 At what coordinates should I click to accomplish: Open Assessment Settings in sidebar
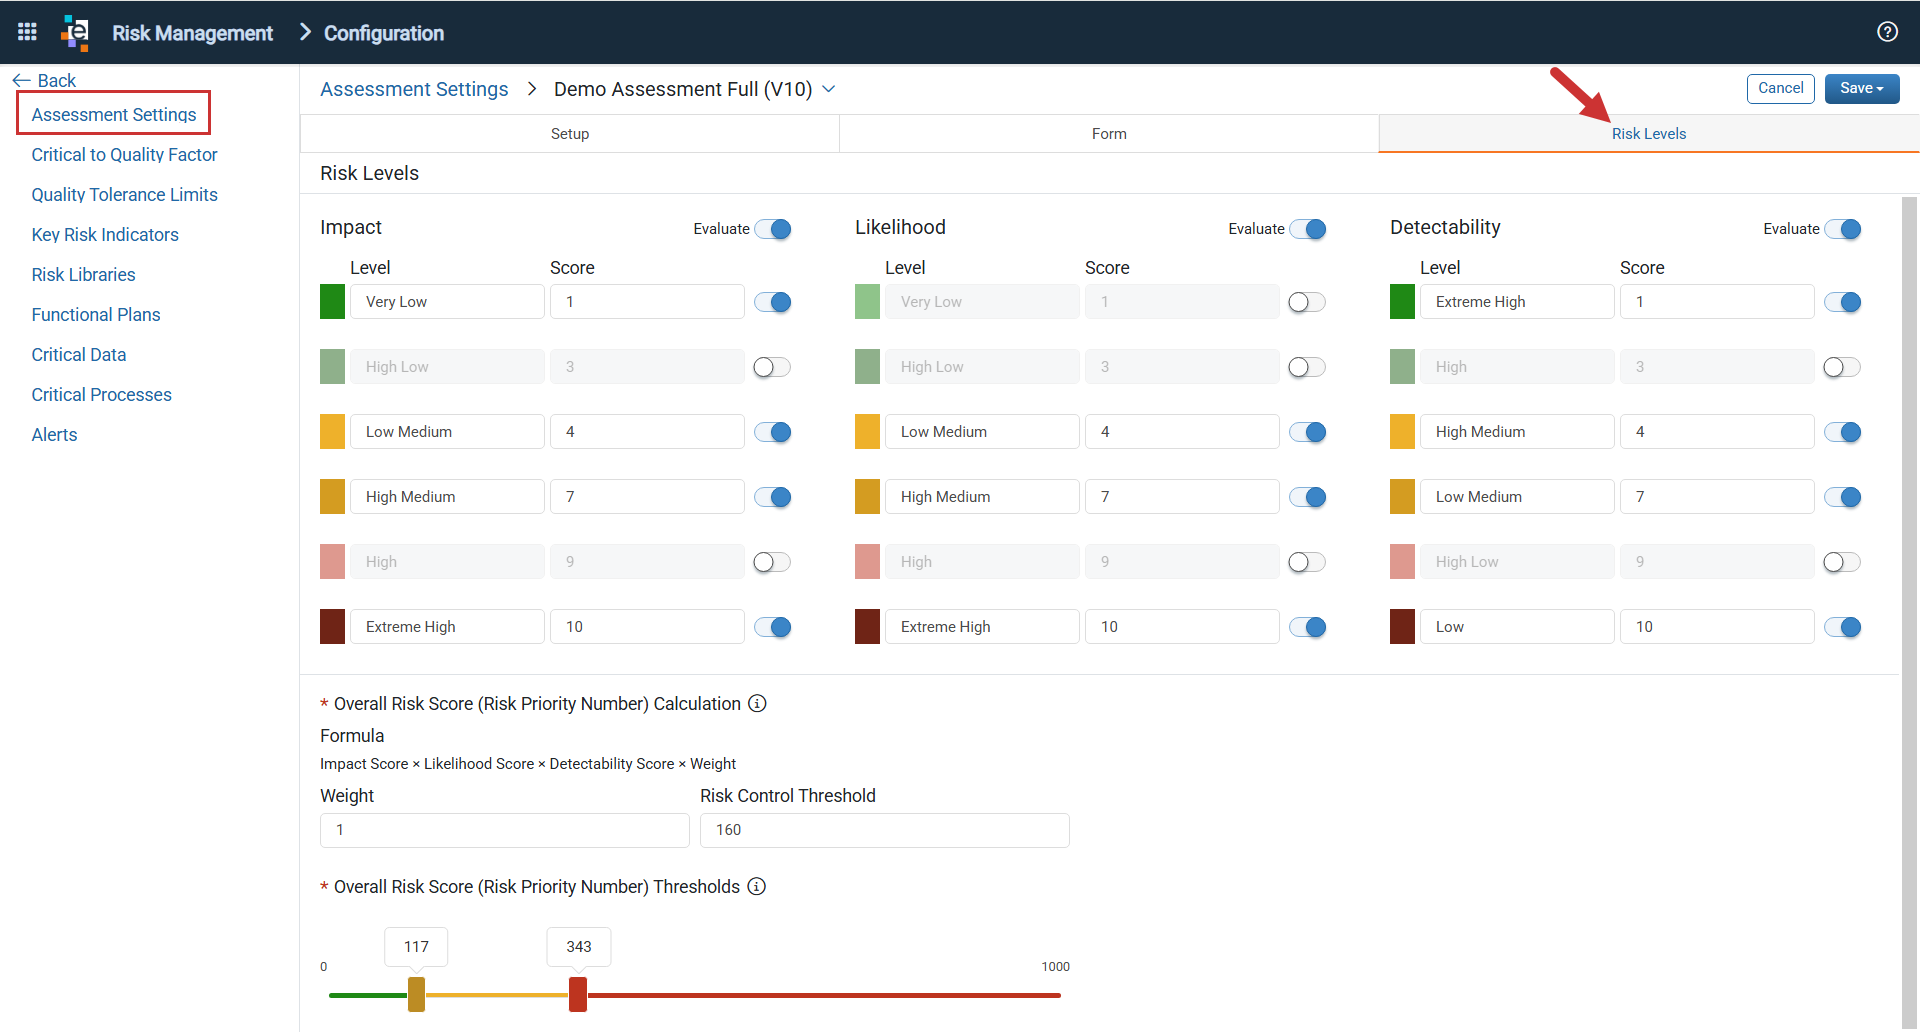[x=114, y=114]
